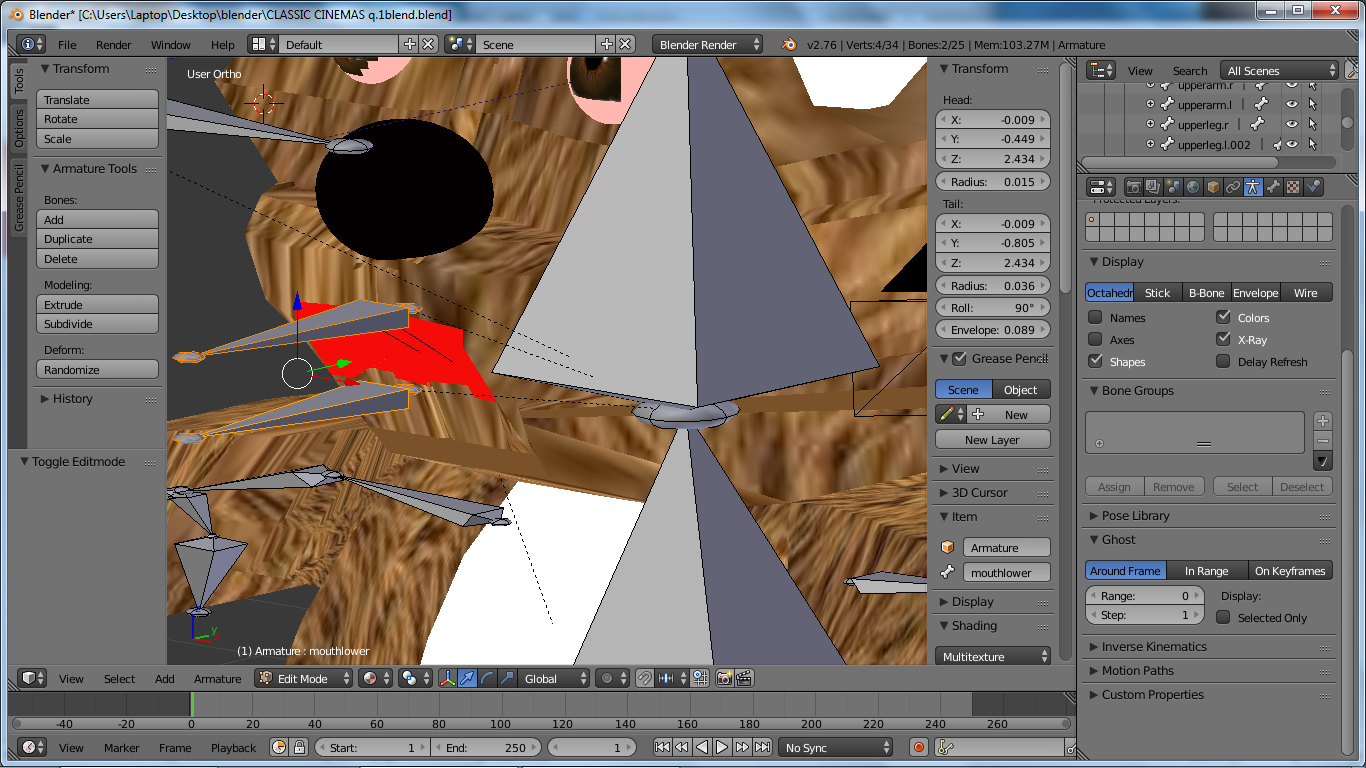Click the timeline preview range clock icon

tap(278, 748)
